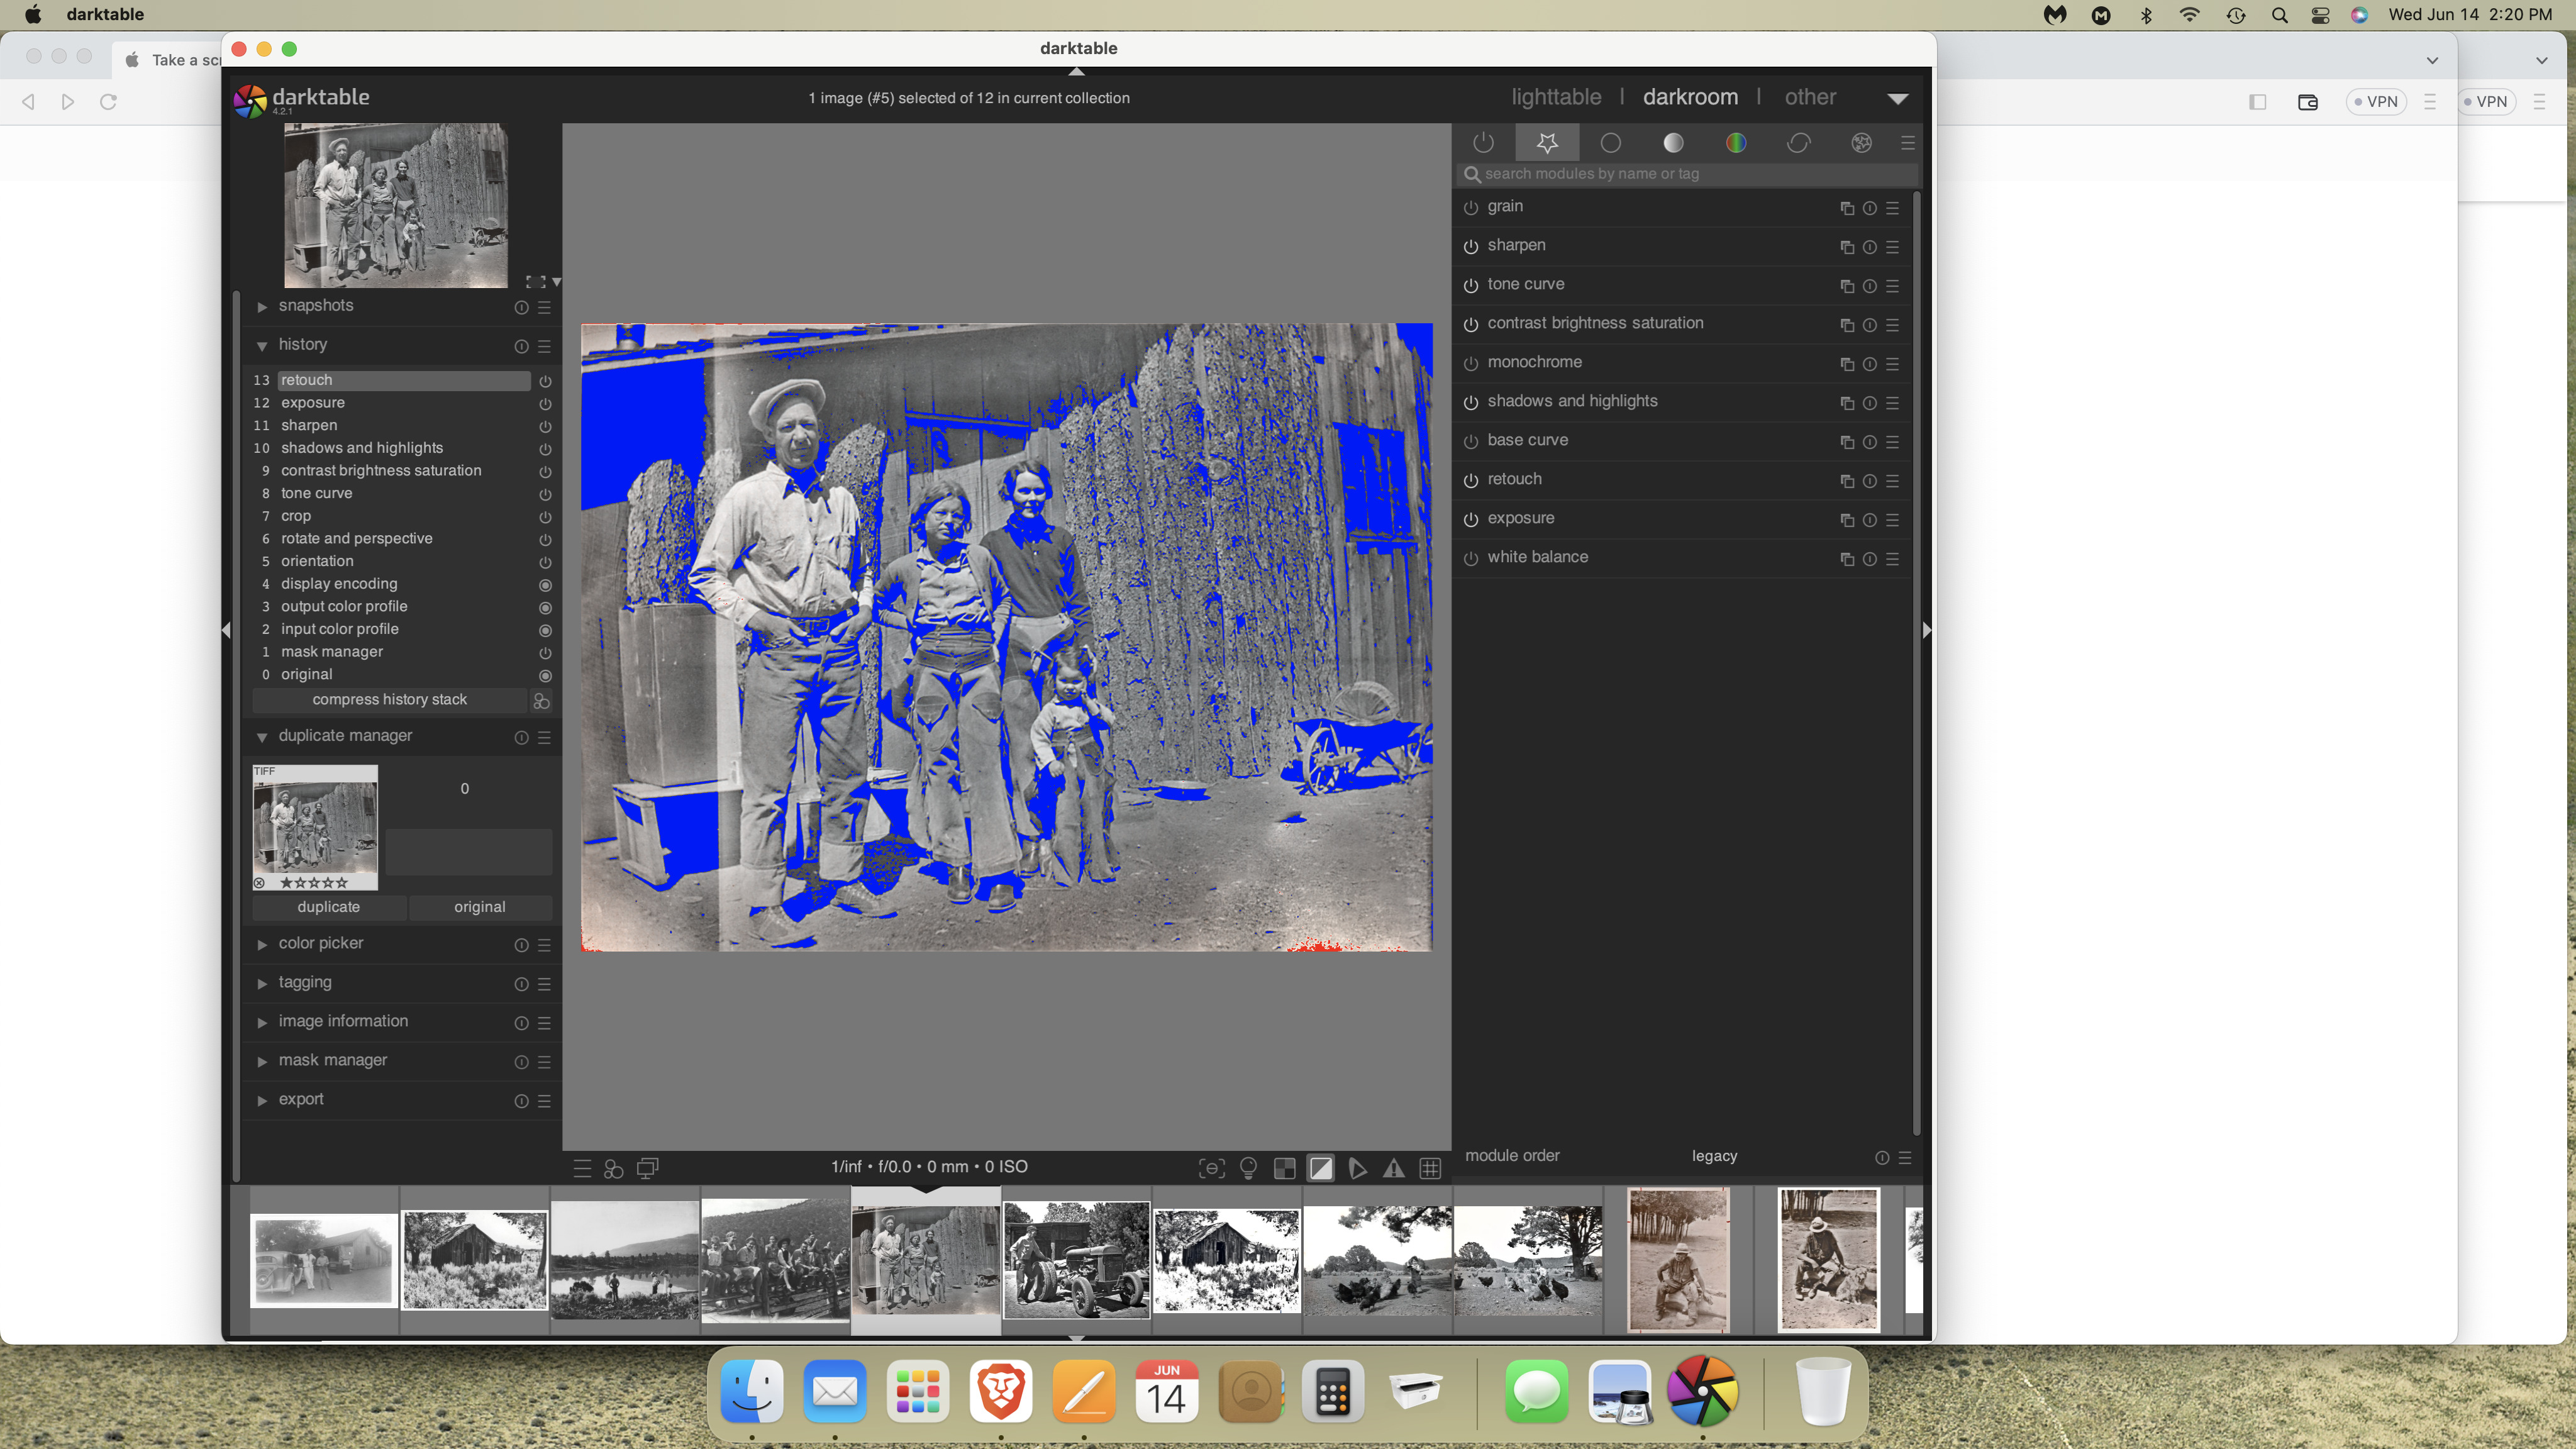The width and height of the screenshot is (2576, 1449).
Task: Collapse the history panel
Action: coord(302,345)
